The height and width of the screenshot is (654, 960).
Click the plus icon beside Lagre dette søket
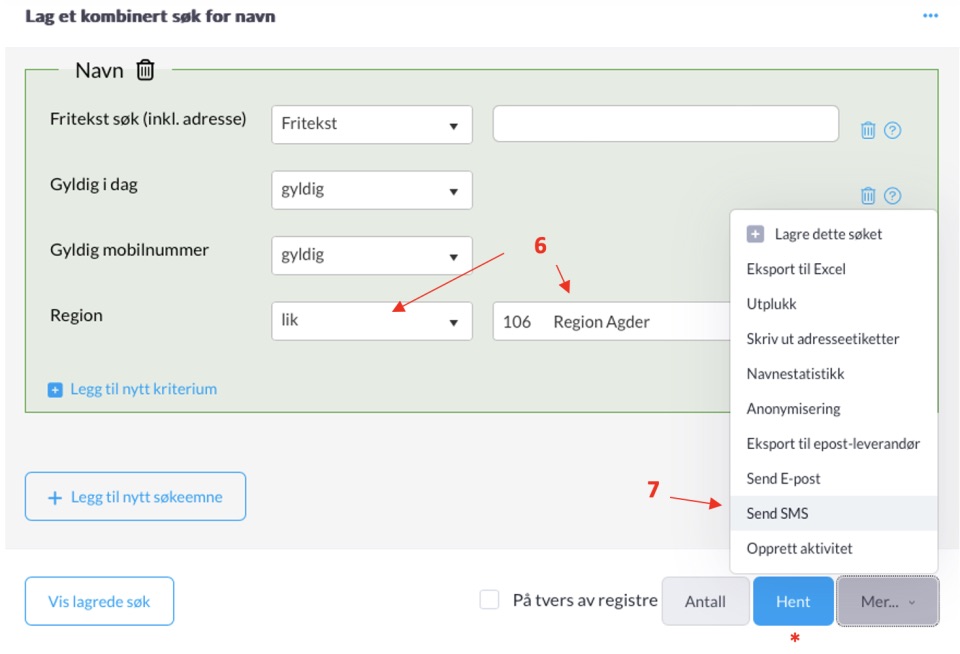click(x=755, y=234)
